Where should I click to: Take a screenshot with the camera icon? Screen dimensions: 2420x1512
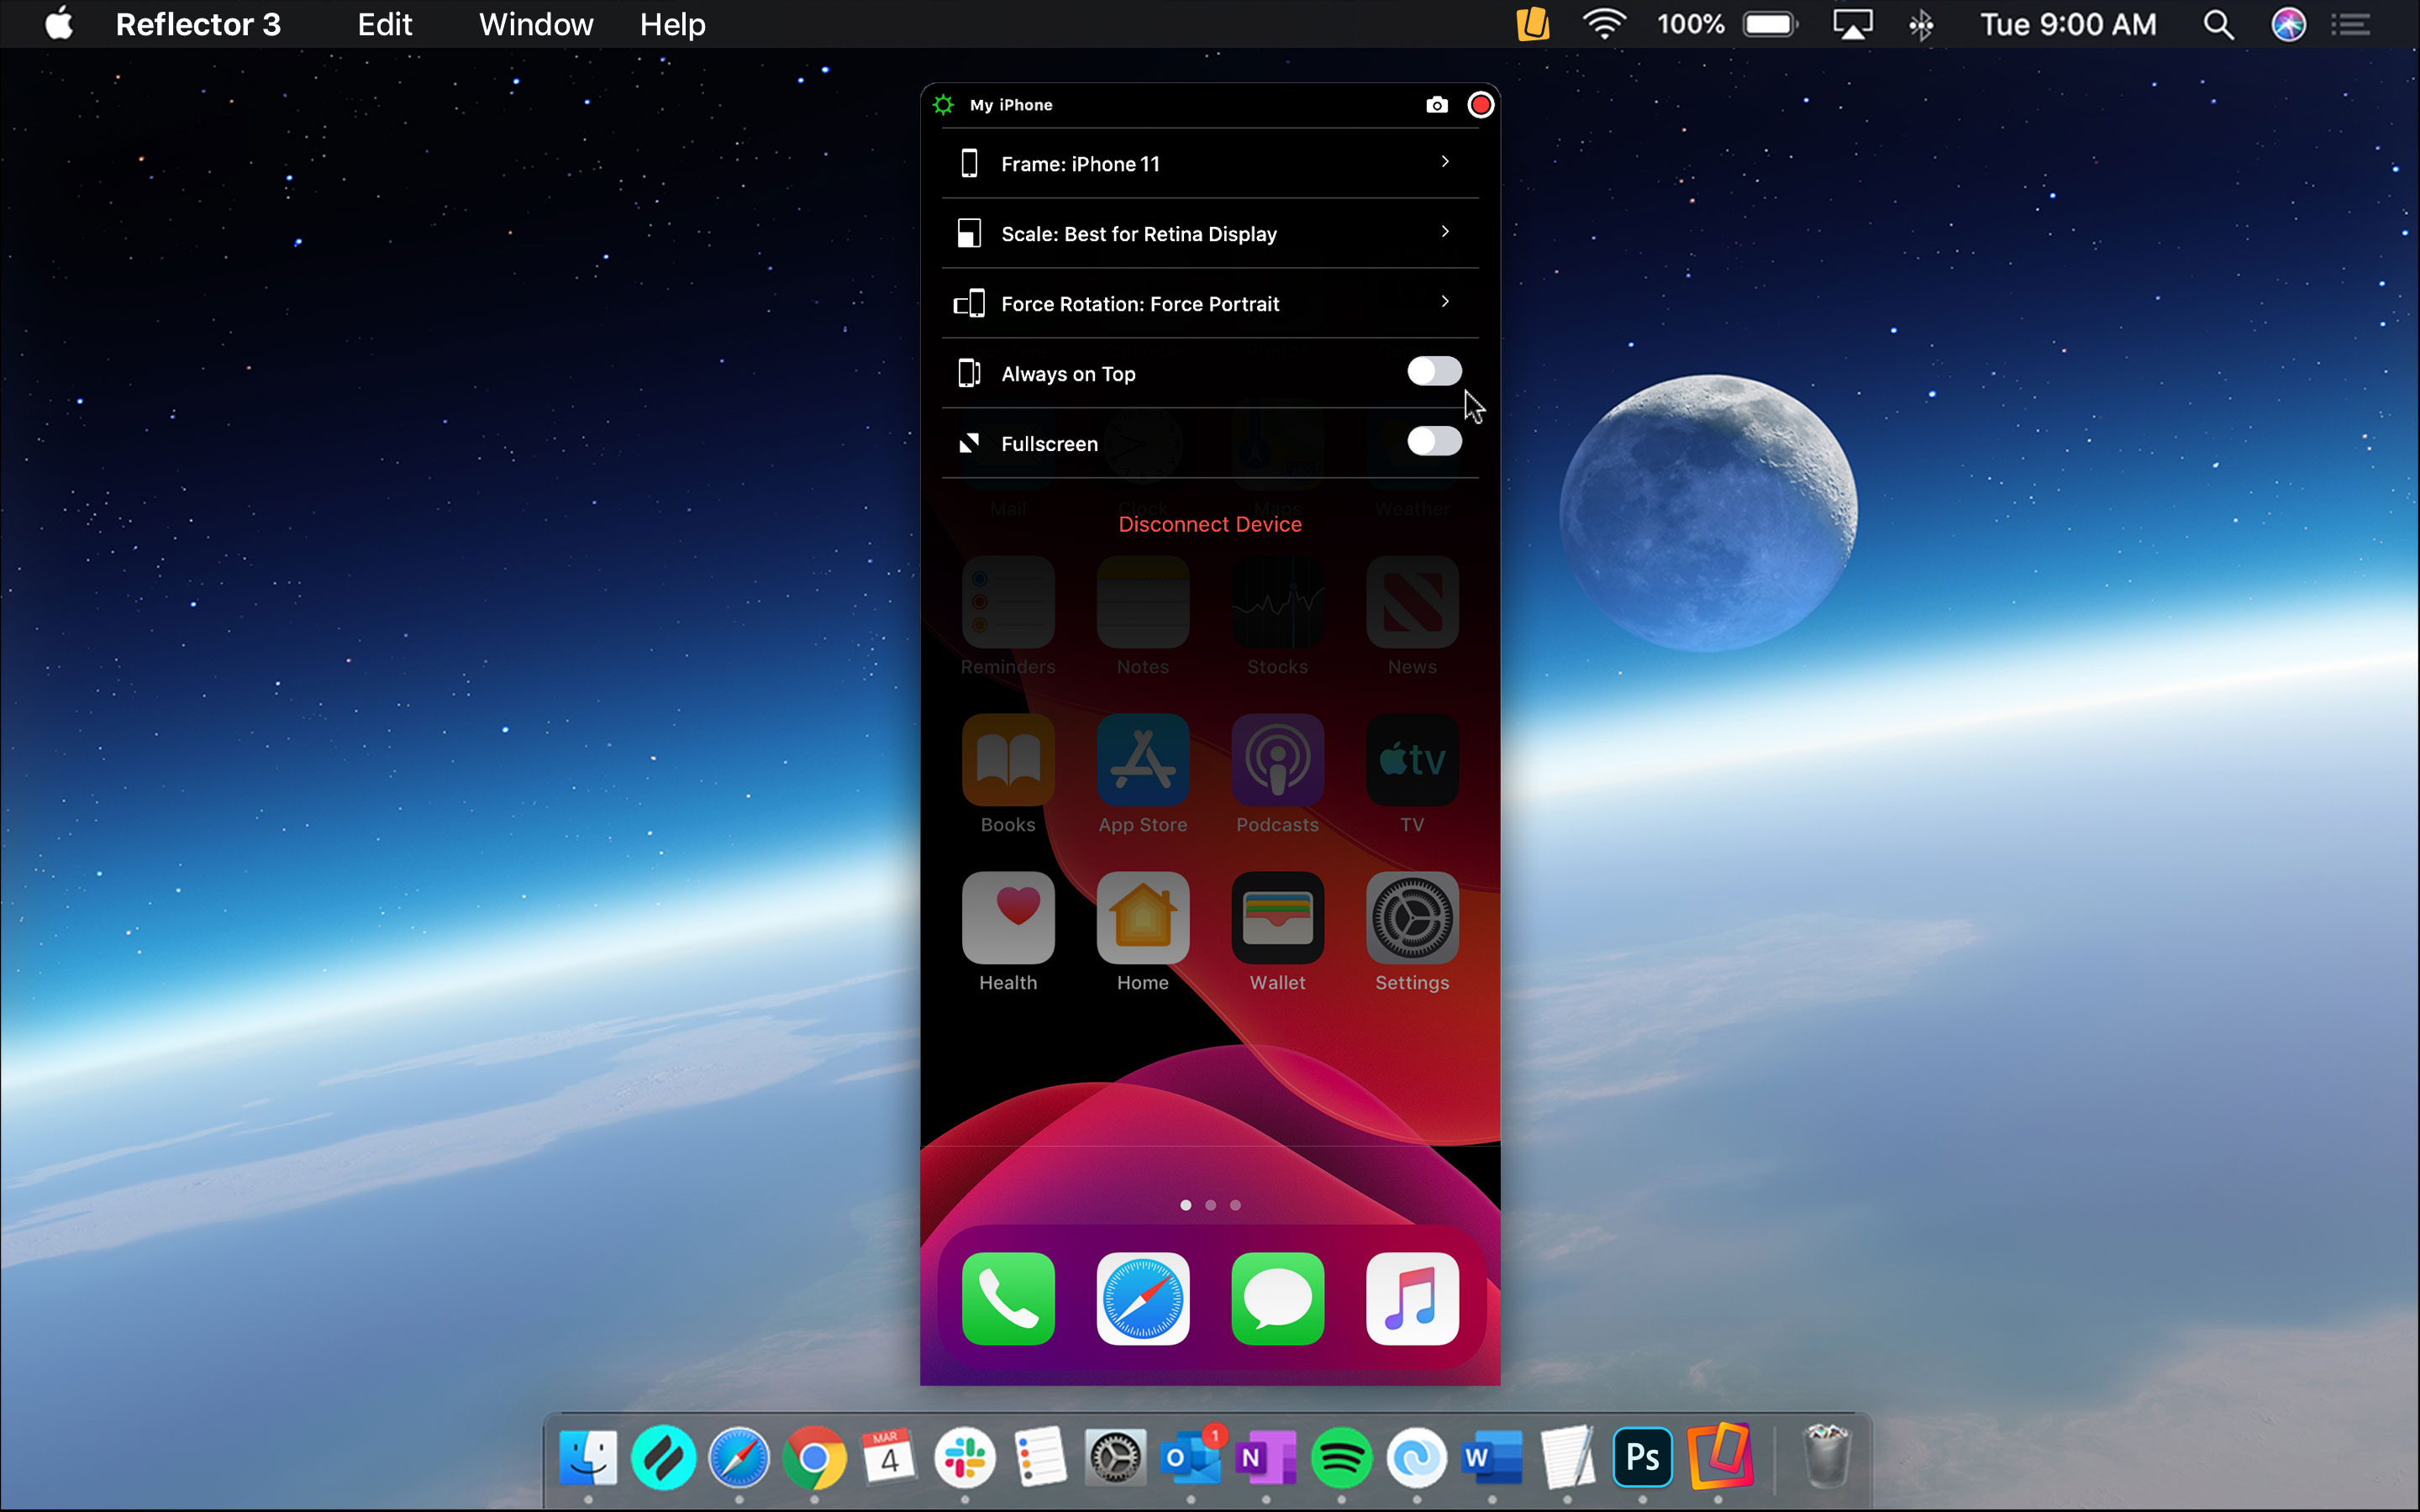pyautogui.click(x=1436, y=105)
